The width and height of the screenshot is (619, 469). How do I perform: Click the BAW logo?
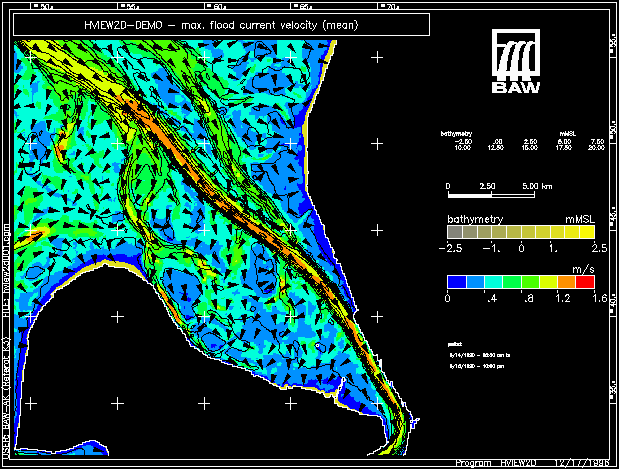(516, 61)
